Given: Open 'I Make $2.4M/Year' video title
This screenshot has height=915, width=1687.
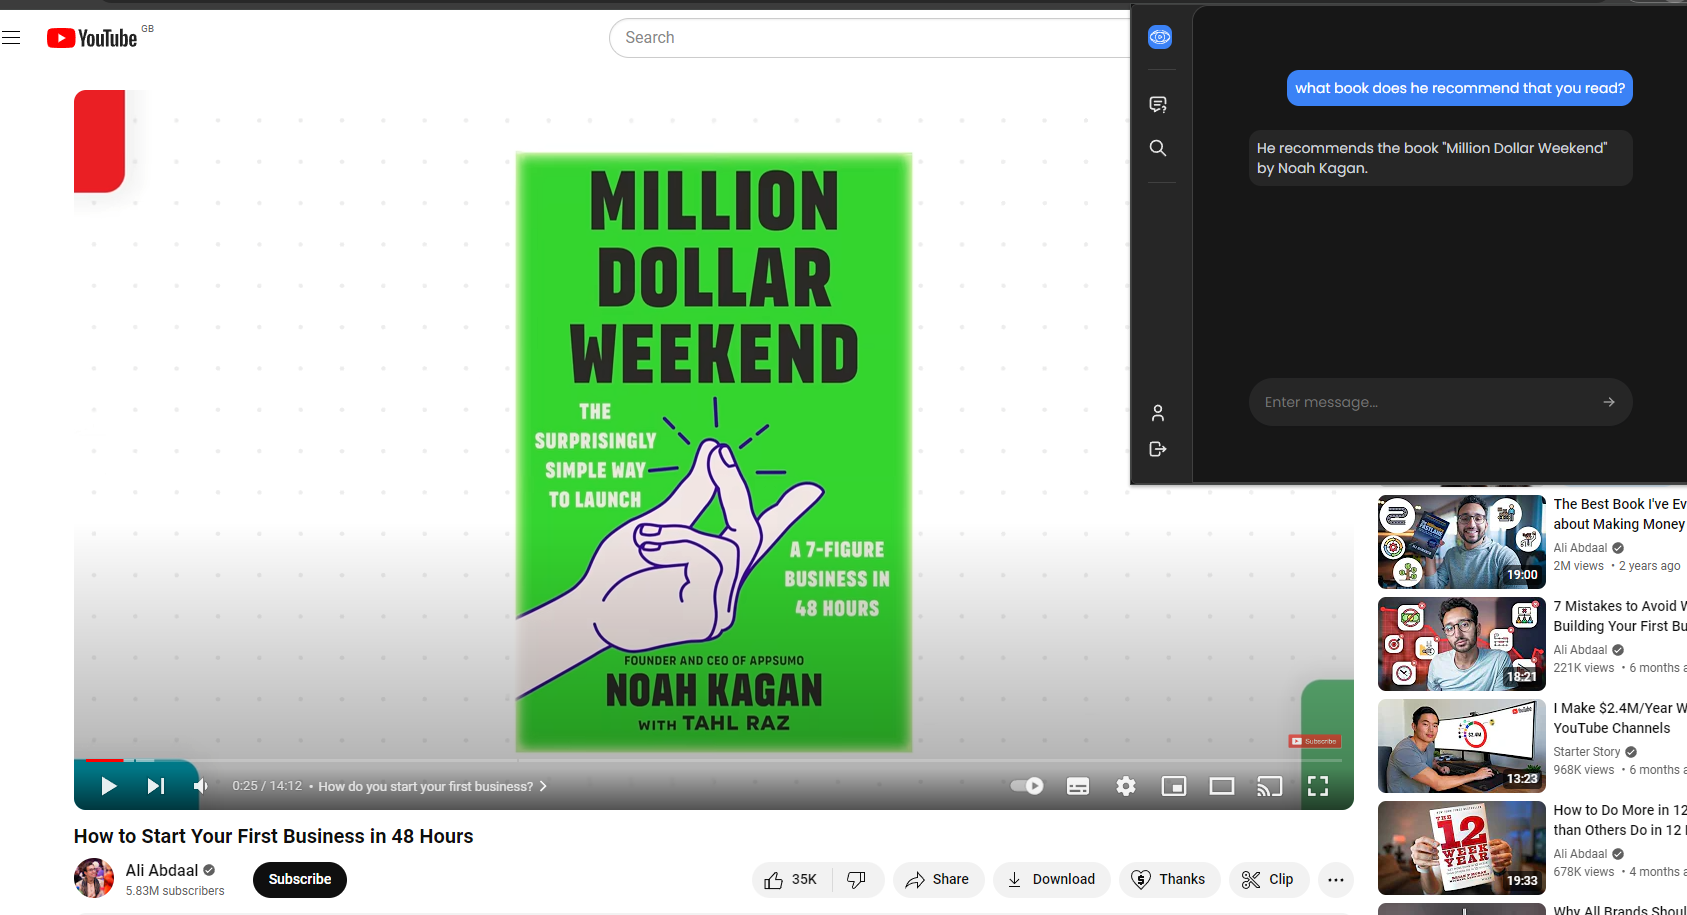Looking at the screenshot, I should [x=1620, y=718].
